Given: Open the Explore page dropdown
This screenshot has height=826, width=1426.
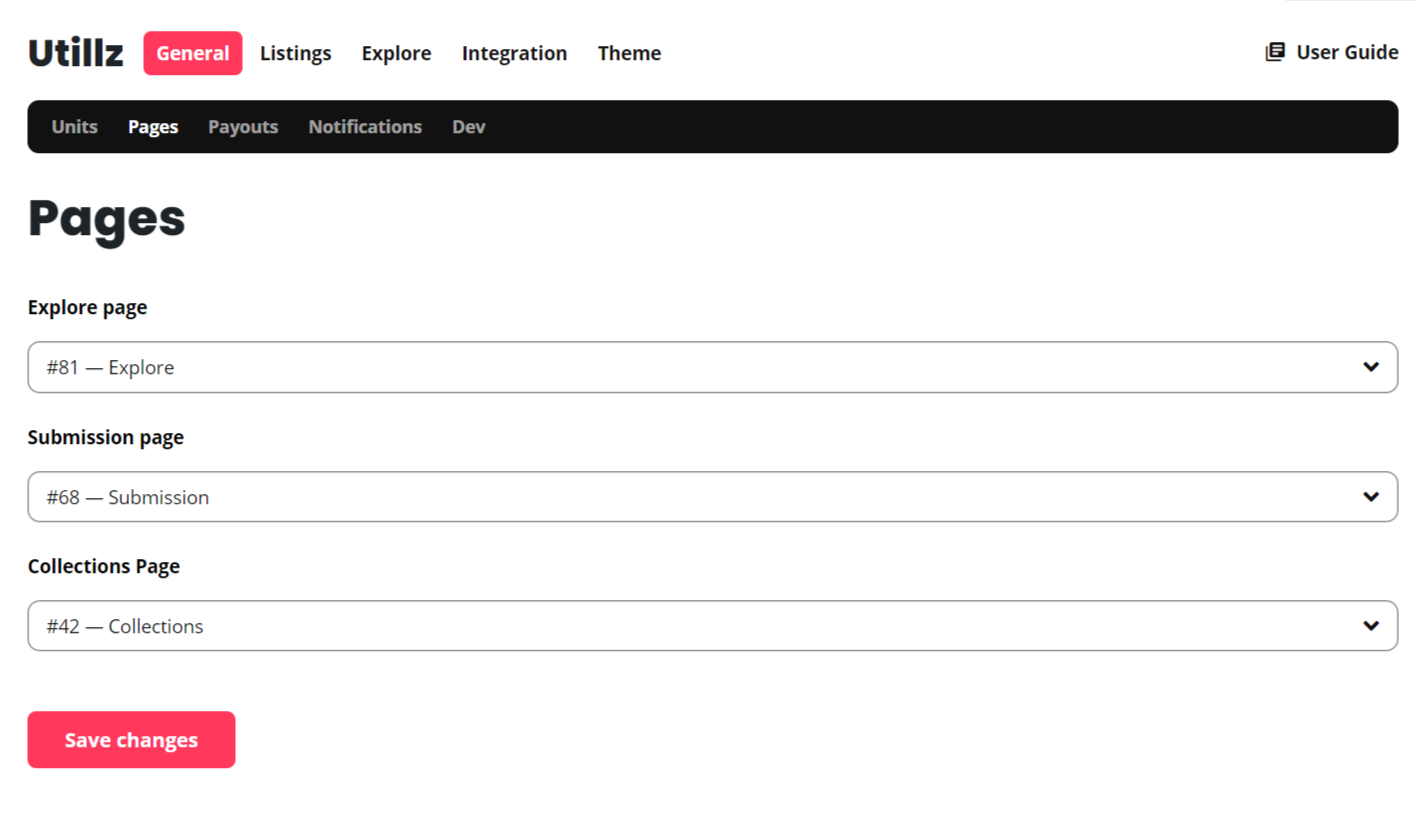Looking at the screenshot, I should pyautogui.click(x=713, y=367).
